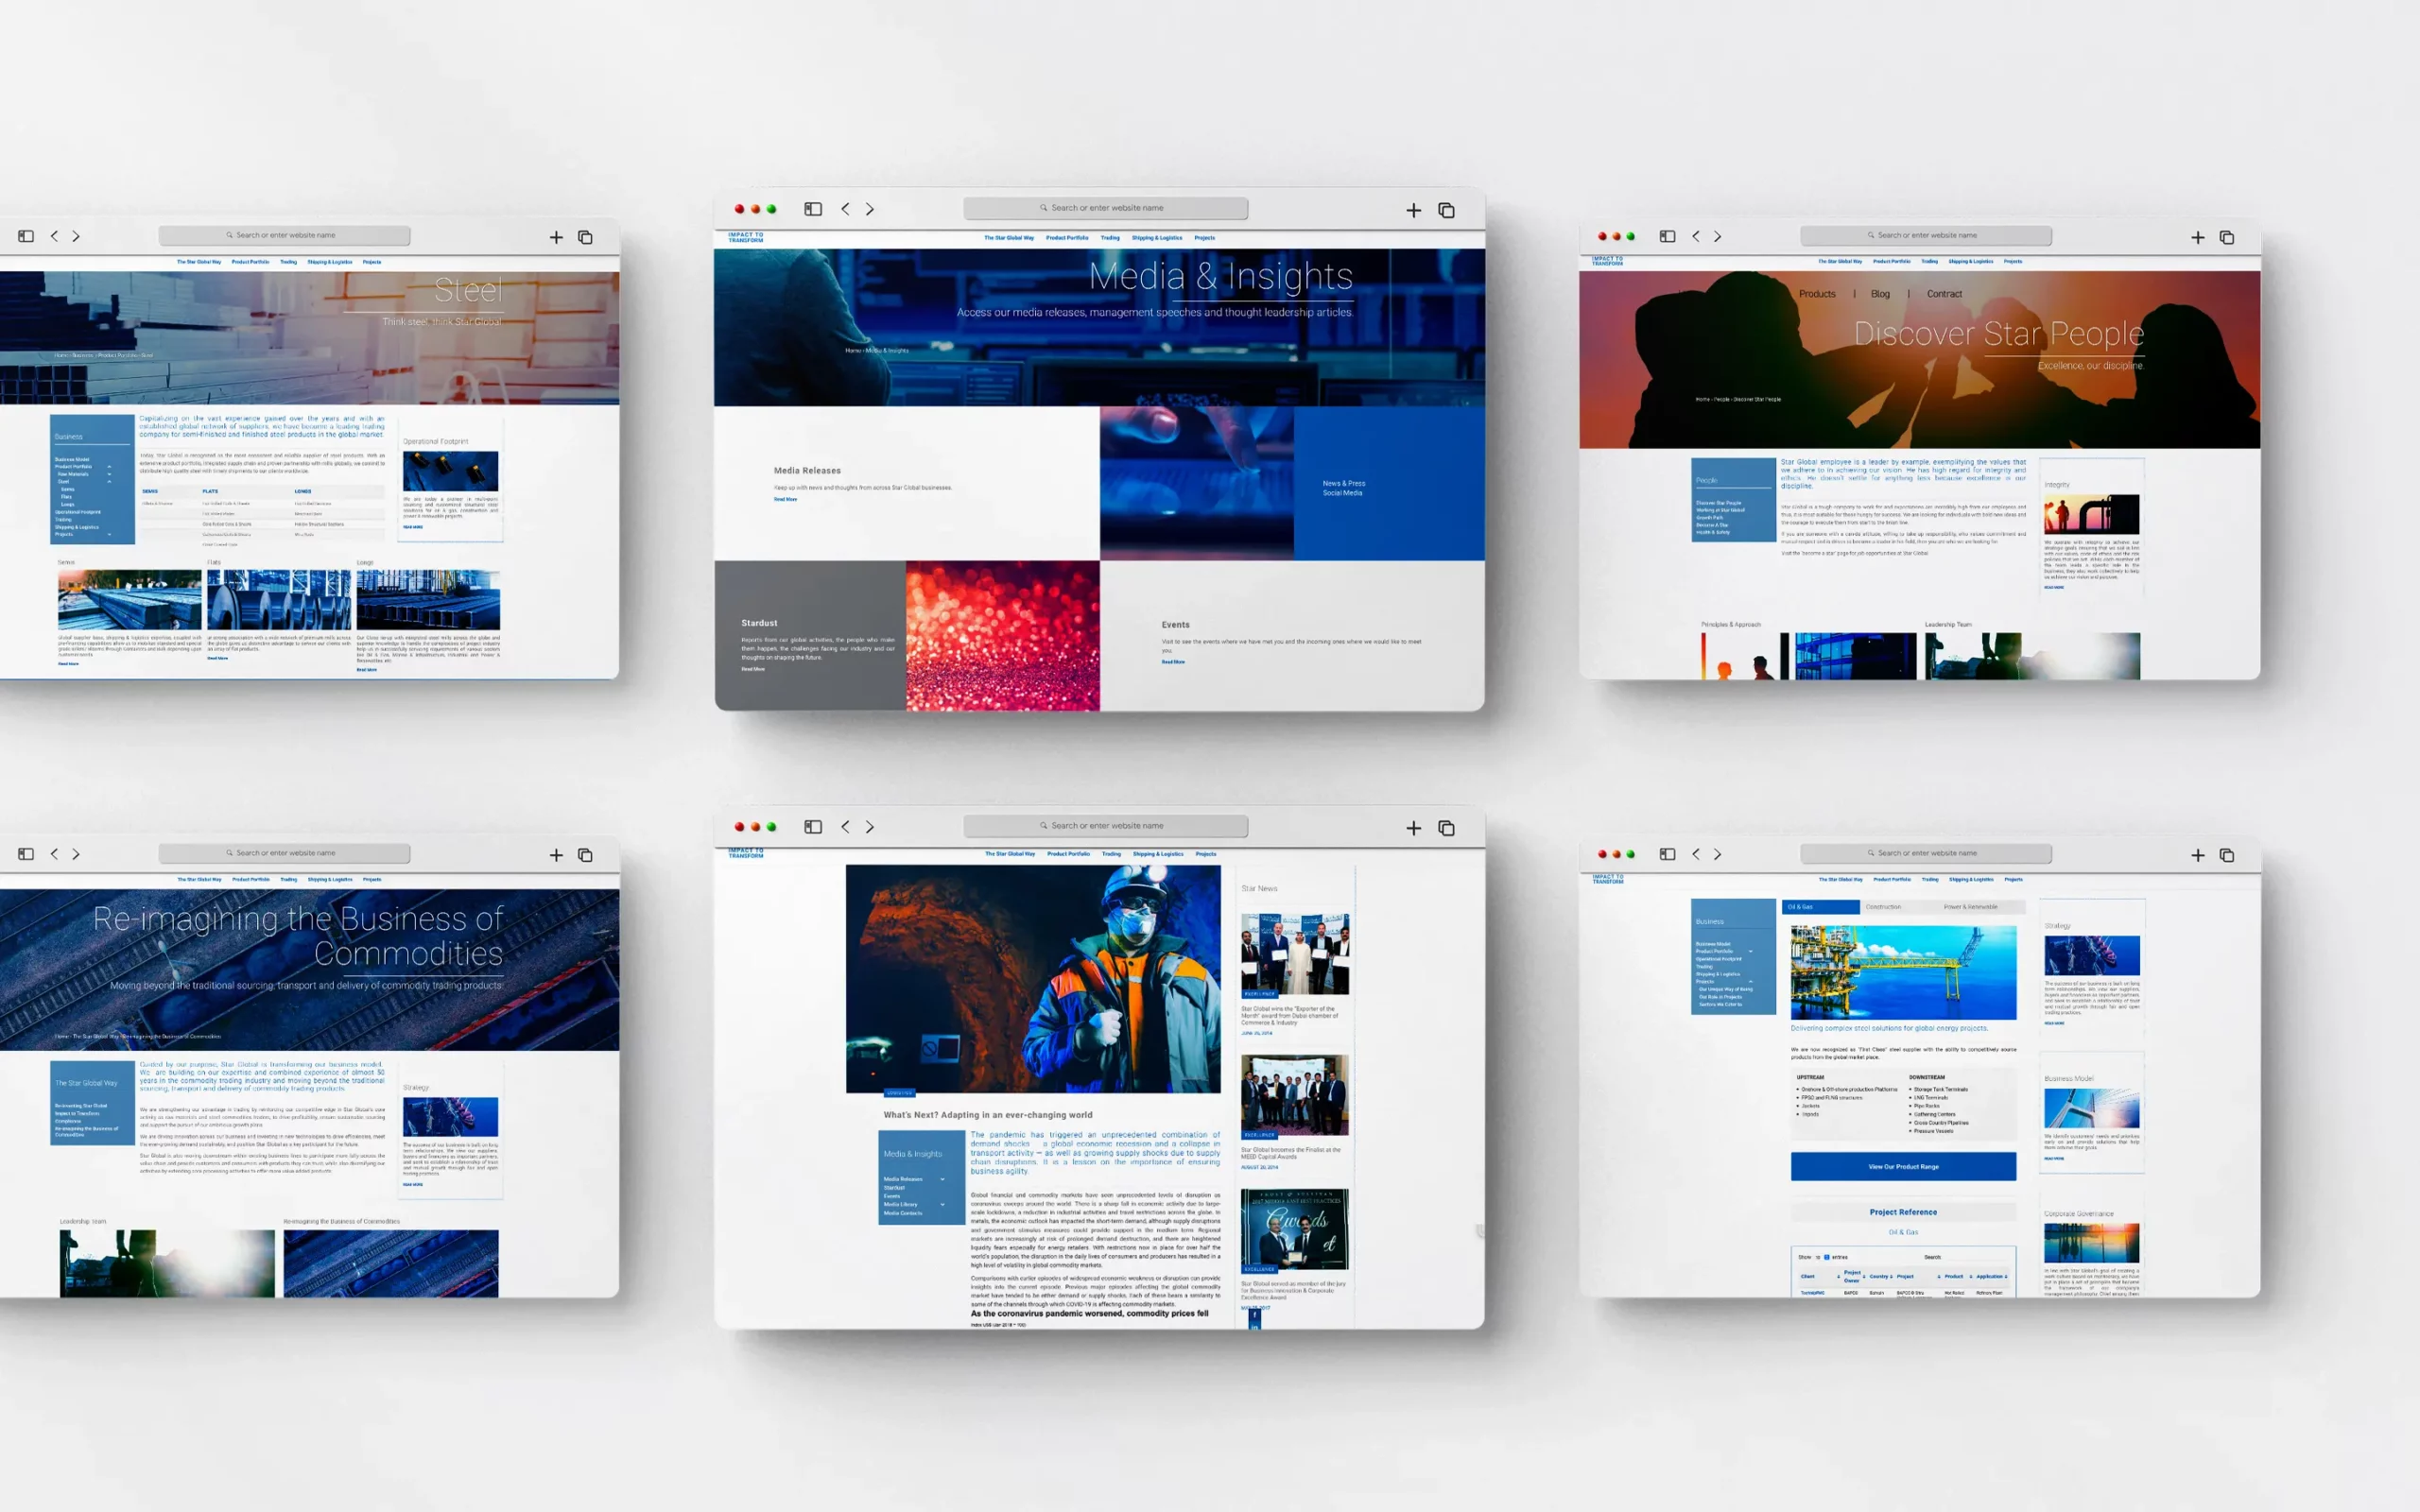This screenshot has width=2420, height=1512.
Task: Open entries count dropdown in Project Reference table
Action: (1827, 1257)
